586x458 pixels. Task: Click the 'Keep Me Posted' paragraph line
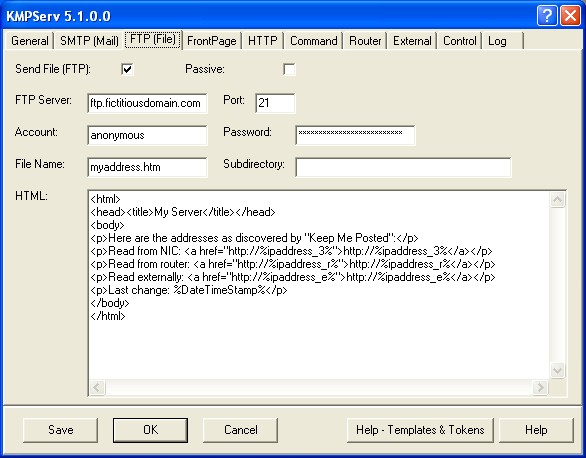click(x=254, y=238)
